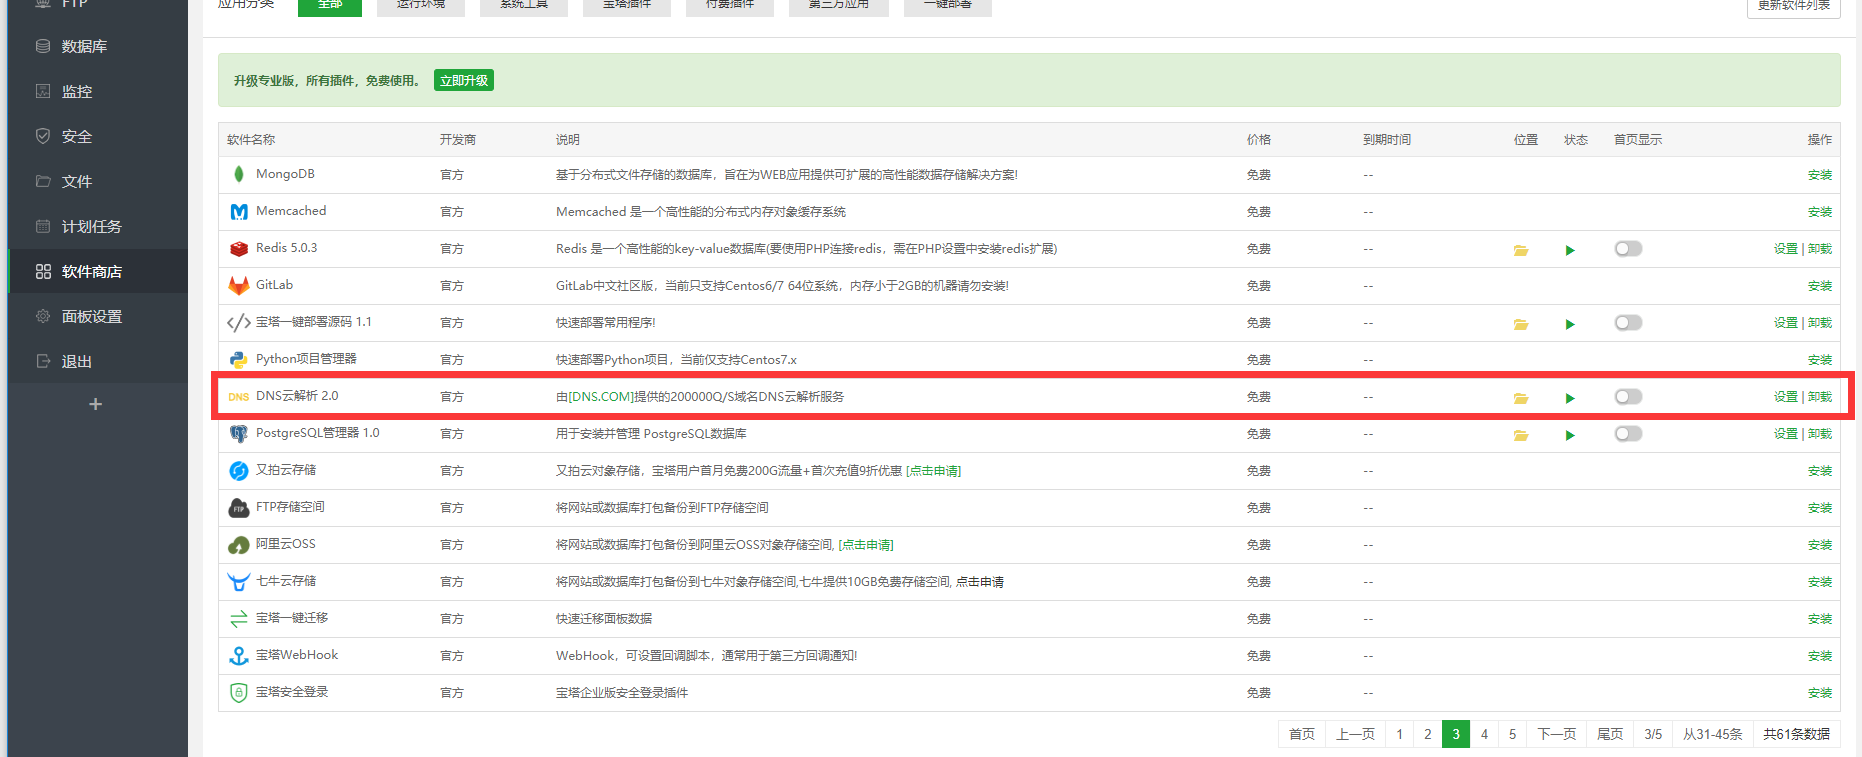Screen dimensions: 1862x757
Task: Click the 又拍云存储 icon
Action: pos(238,470)
